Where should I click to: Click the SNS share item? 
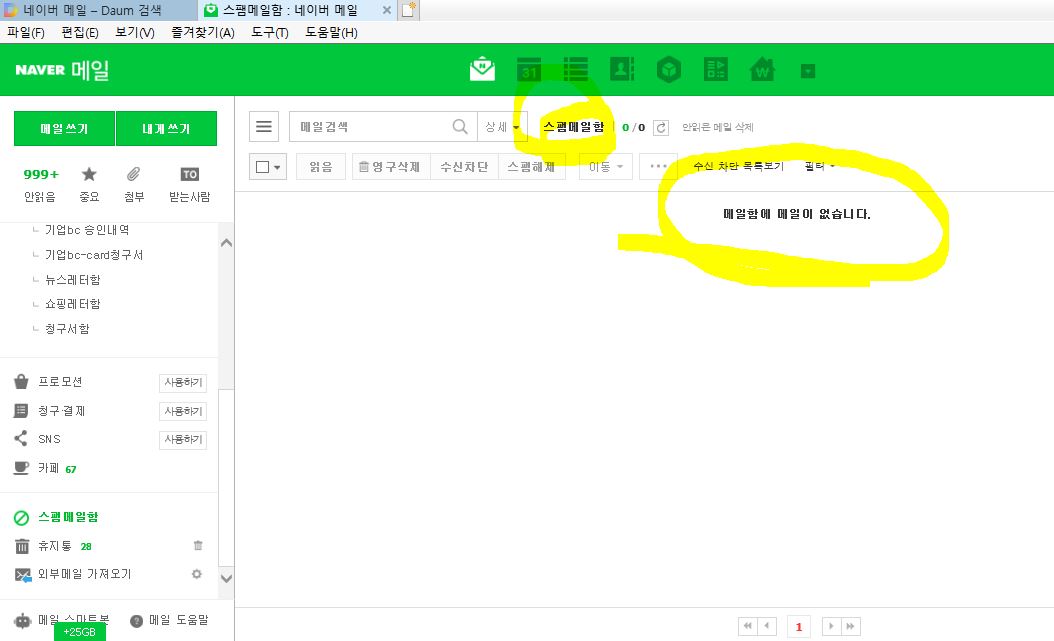pos(38,439)
